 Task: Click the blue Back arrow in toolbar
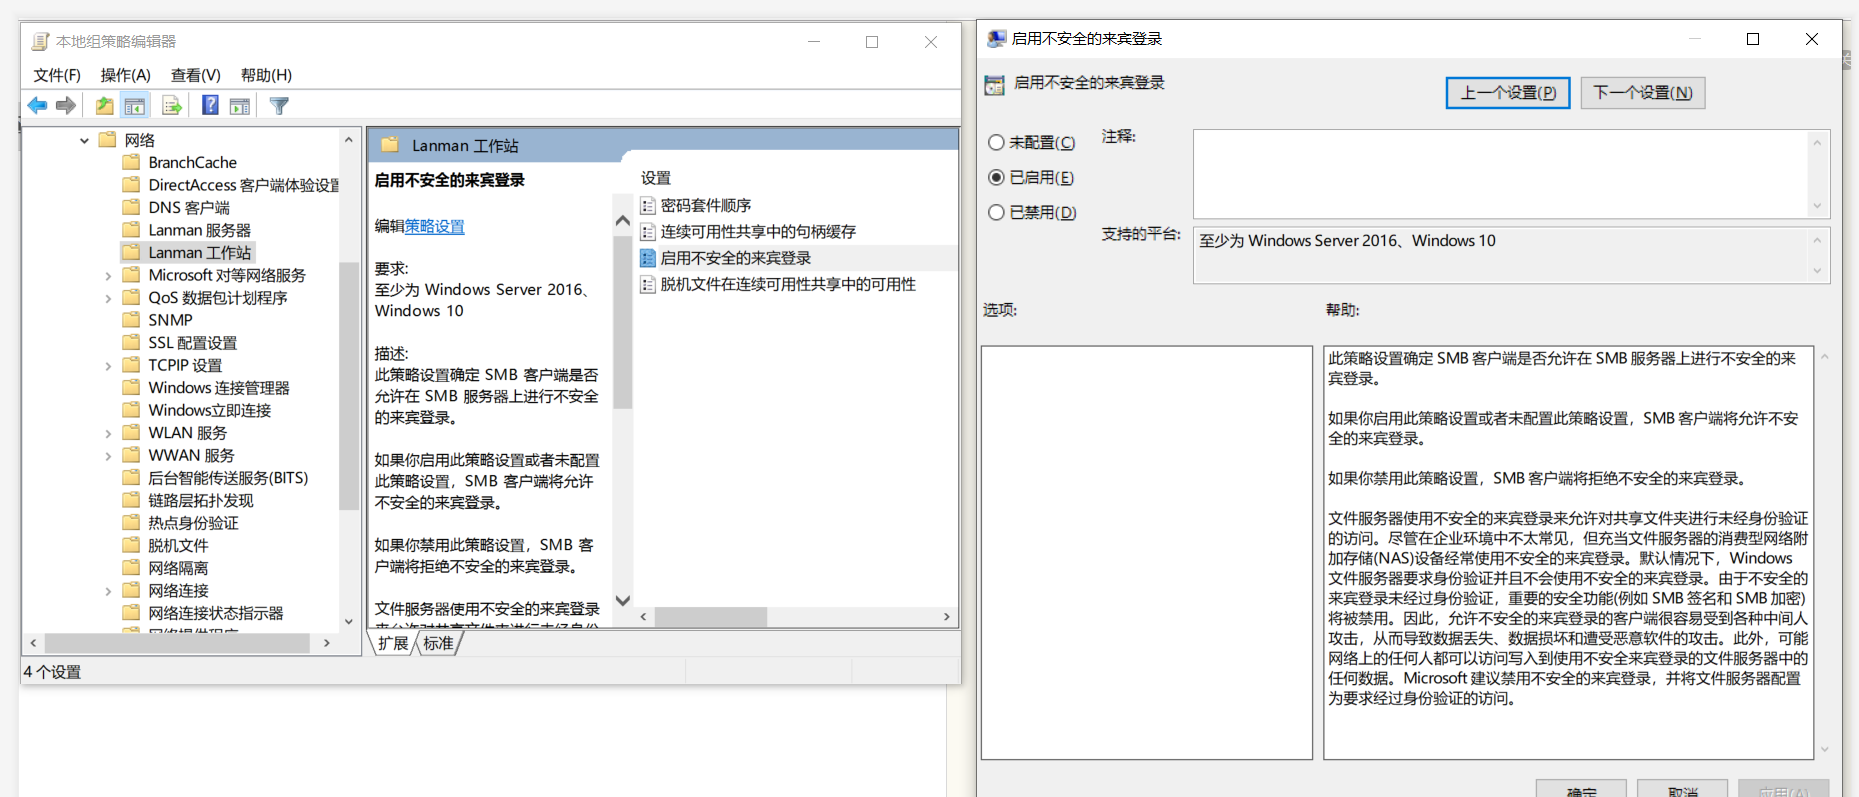(x=37, y=106)
